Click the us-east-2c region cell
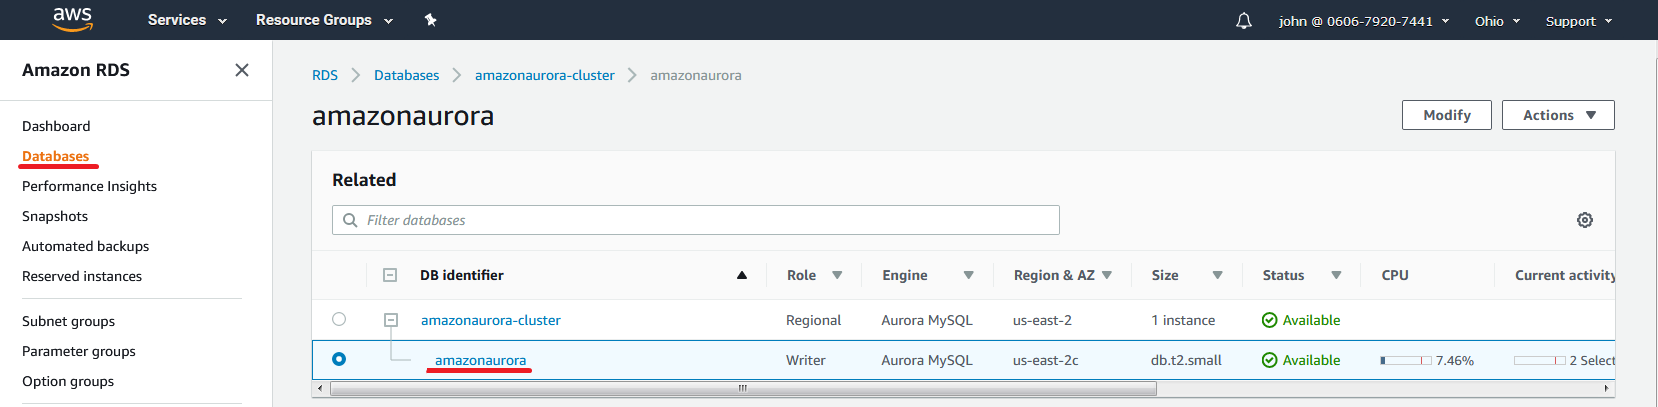 click(1046, 360)
